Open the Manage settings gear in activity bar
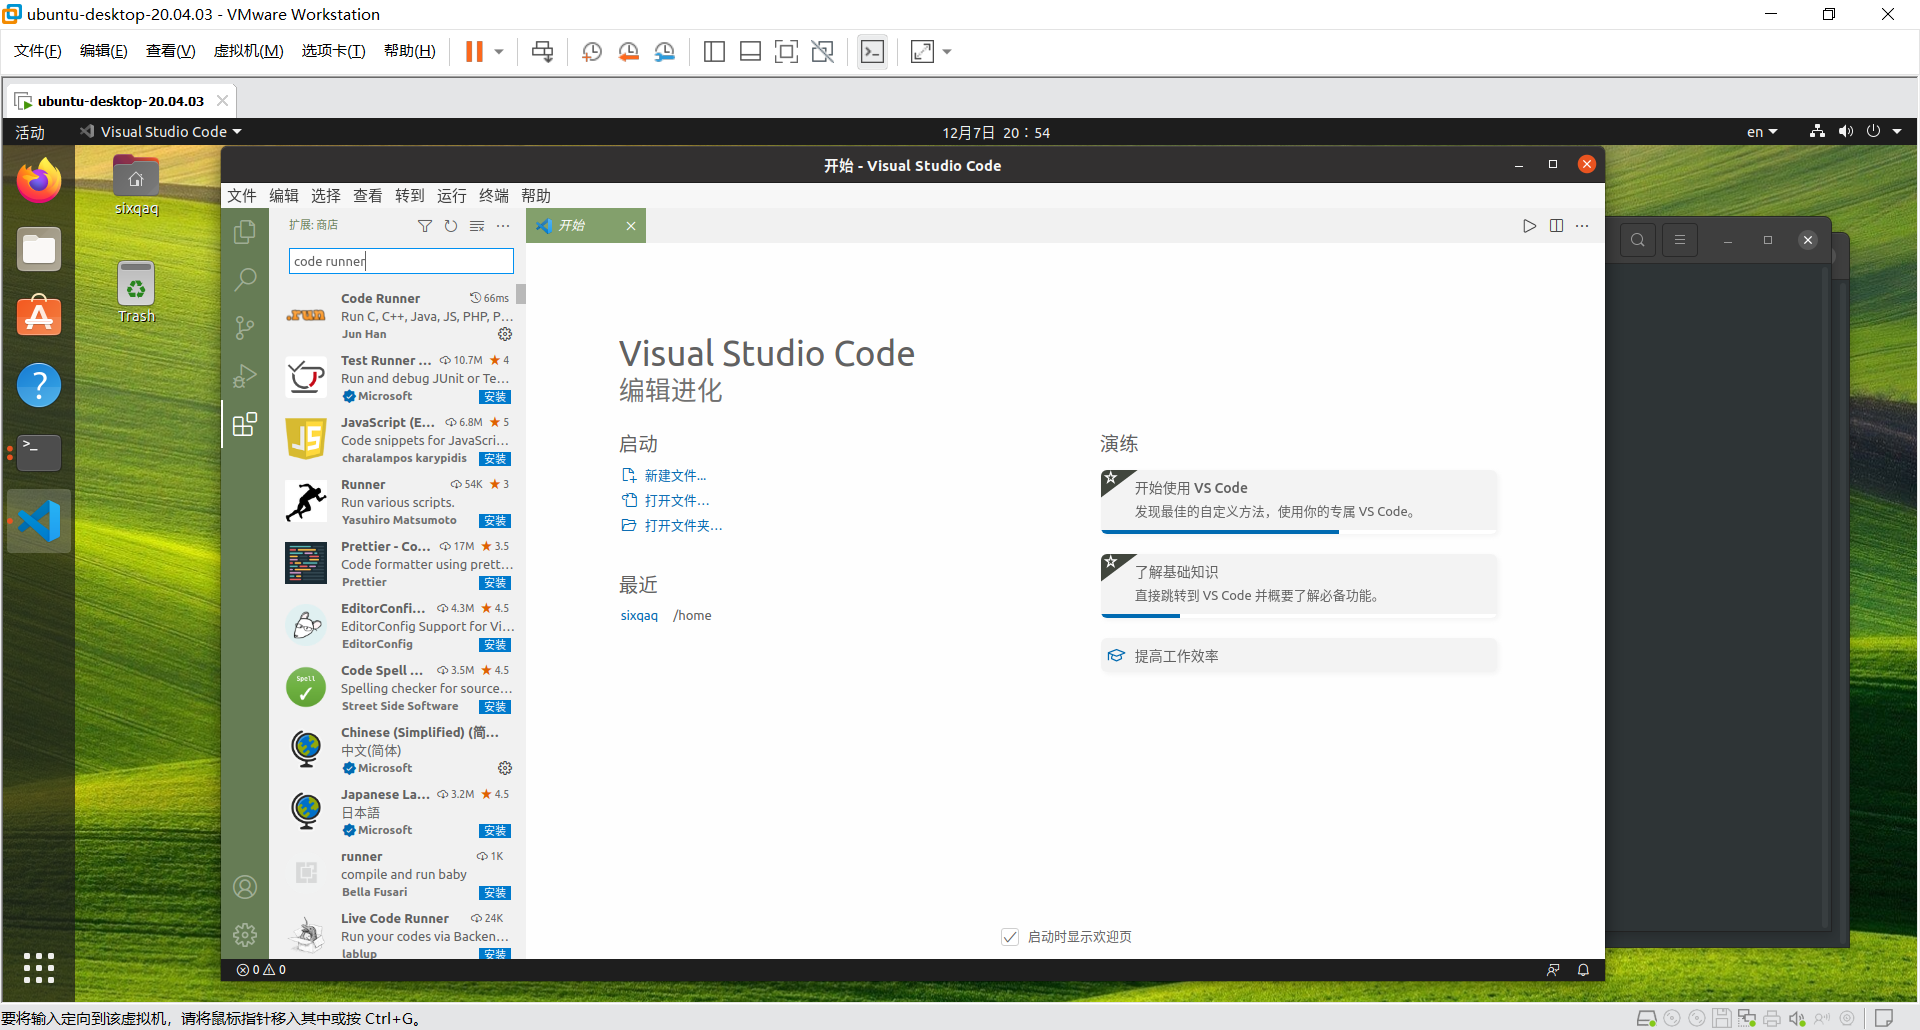The width and height of the screenshot is (1920, 1030). pos(245,934)
